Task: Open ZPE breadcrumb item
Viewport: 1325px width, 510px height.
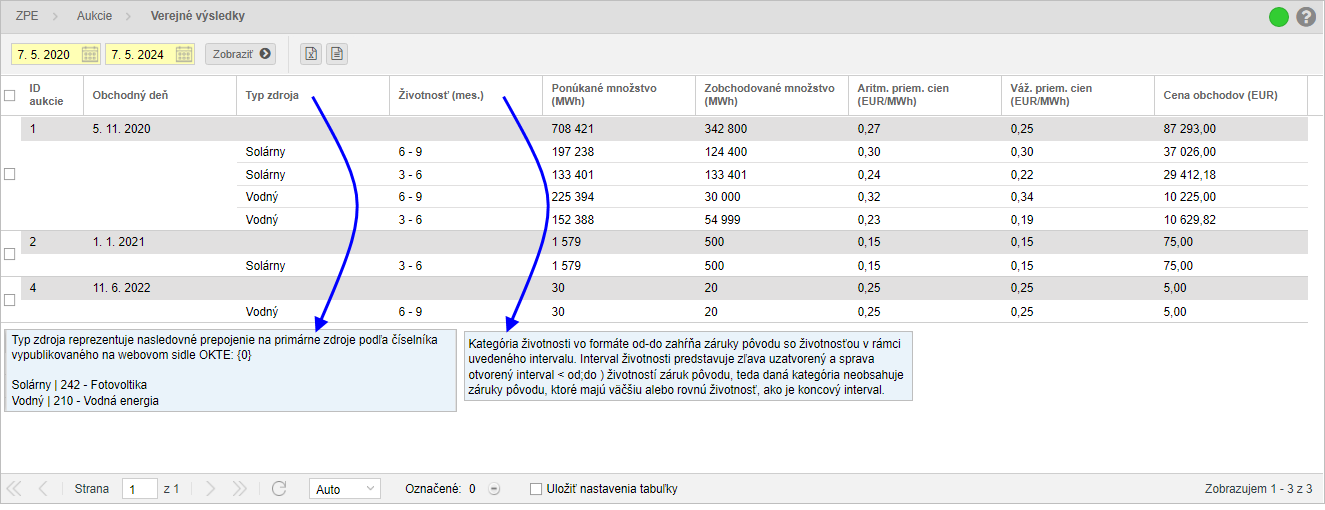Action: (x=28, y=17)
